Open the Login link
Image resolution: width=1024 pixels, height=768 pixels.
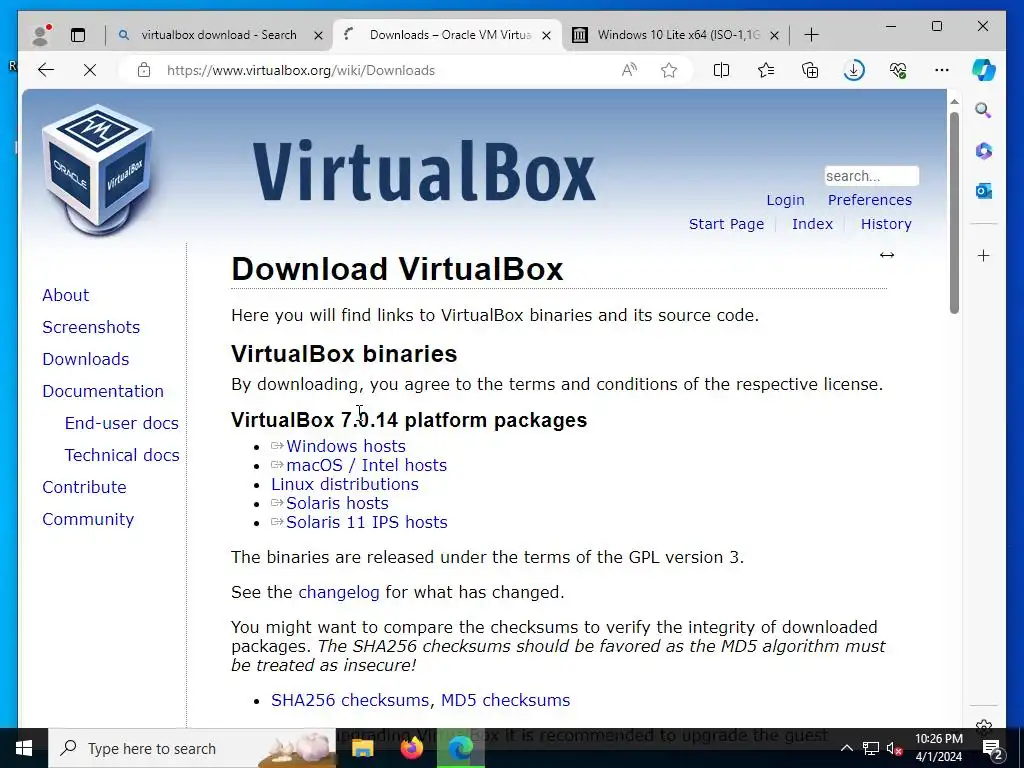click(785, 200)
